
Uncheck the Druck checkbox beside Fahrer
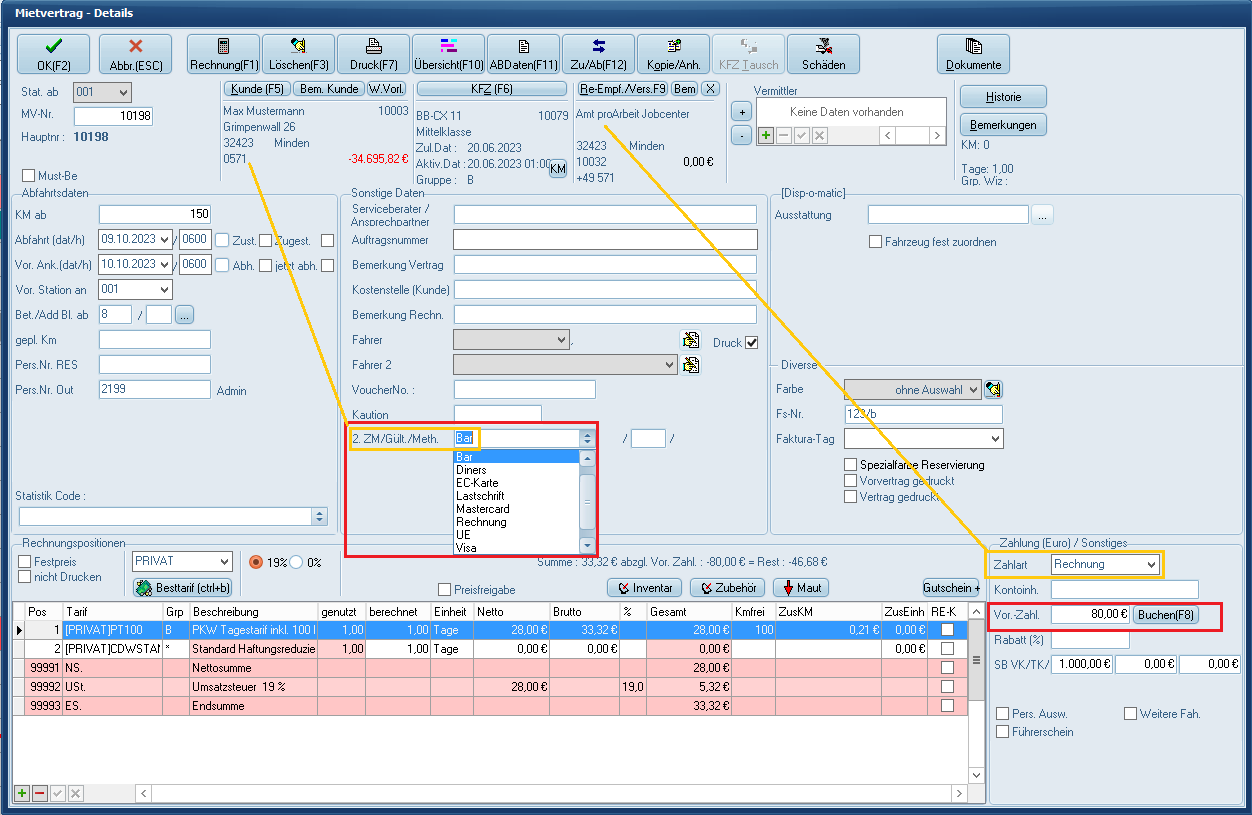point(752,342)
